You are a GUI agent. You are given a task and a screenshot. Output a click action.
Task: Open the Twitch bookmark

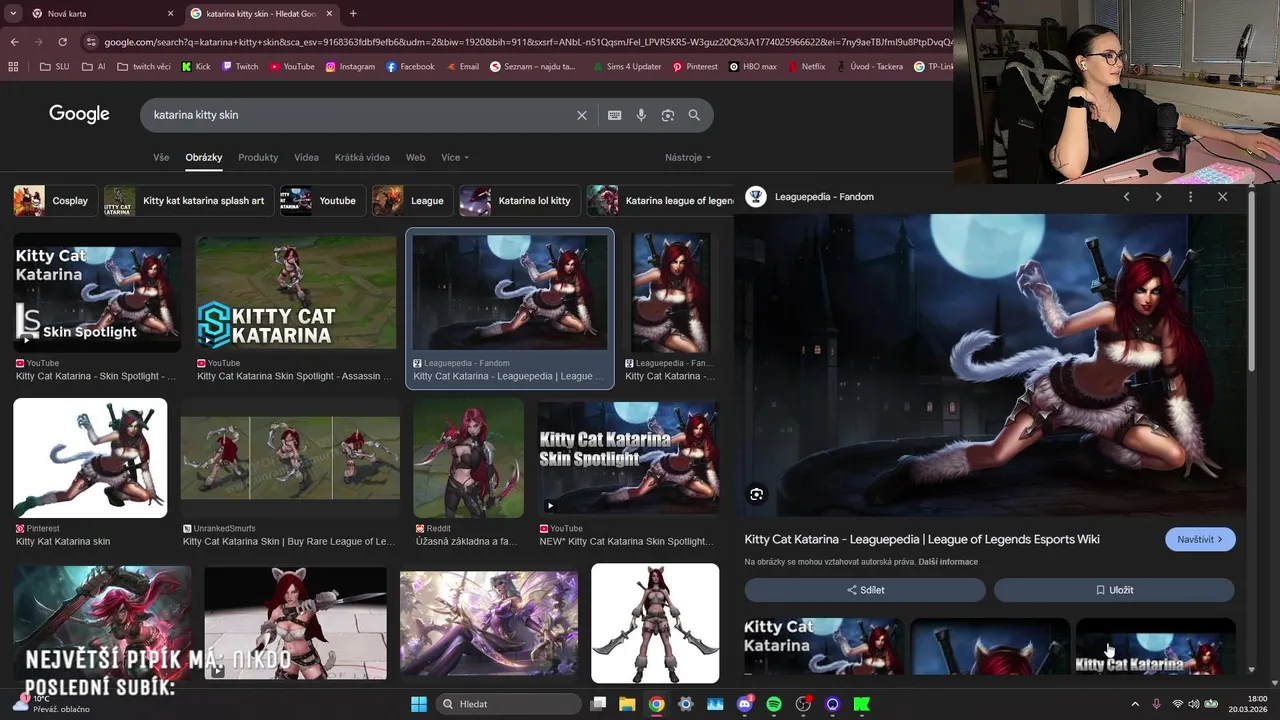point(240,67)
